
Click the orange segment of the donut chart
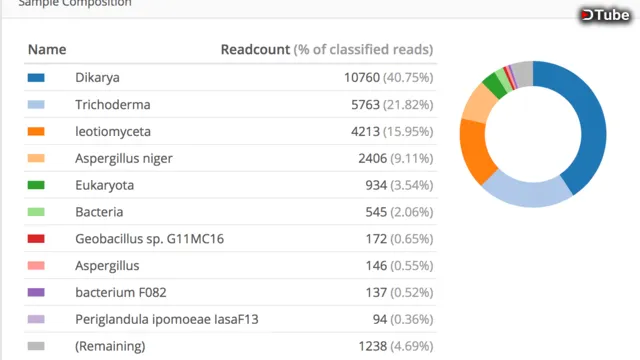coord(474,149)
